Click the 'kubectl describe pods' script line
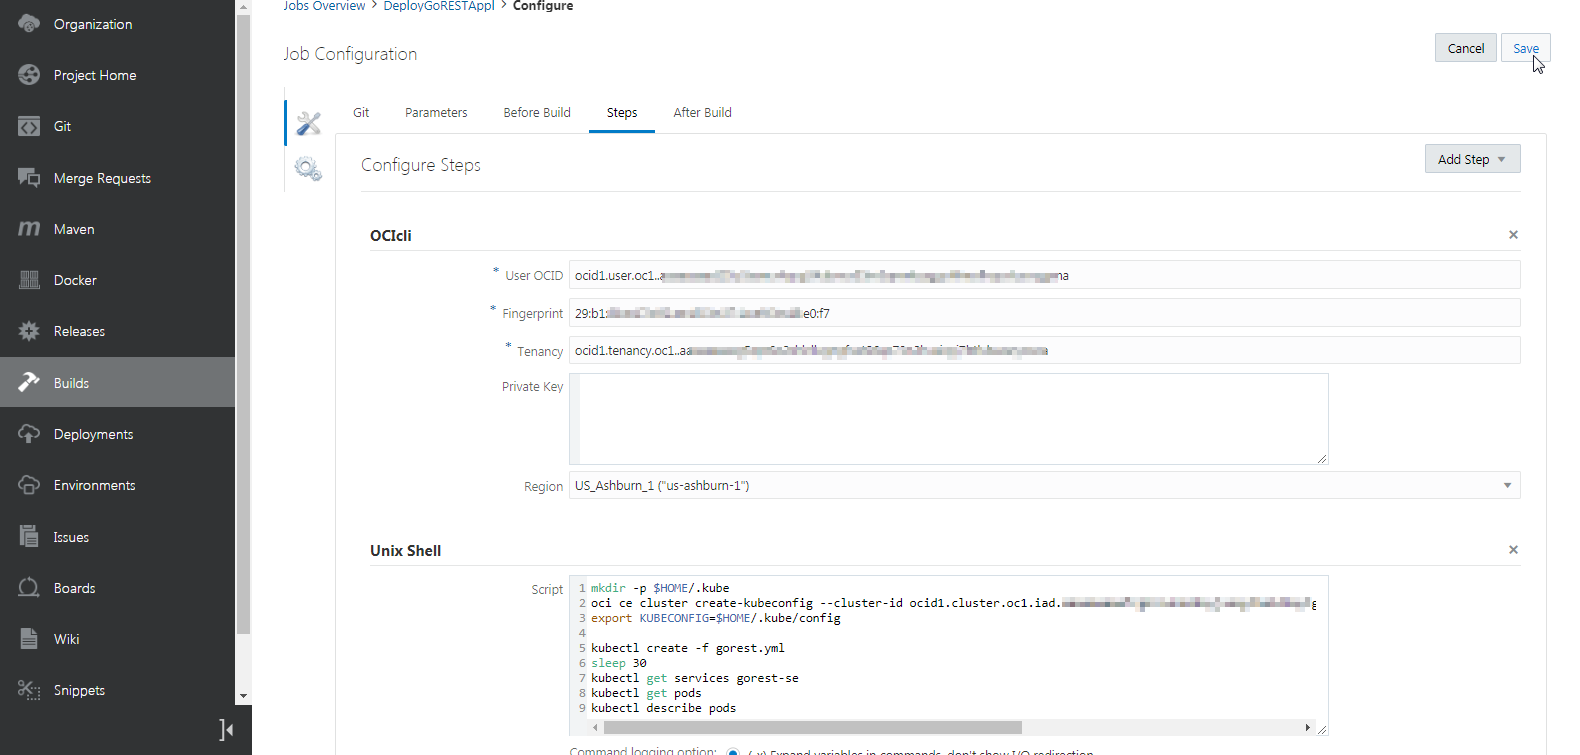Image resolution: width=1580 pixels, height=755 pixels. click(x=663, y=708)
